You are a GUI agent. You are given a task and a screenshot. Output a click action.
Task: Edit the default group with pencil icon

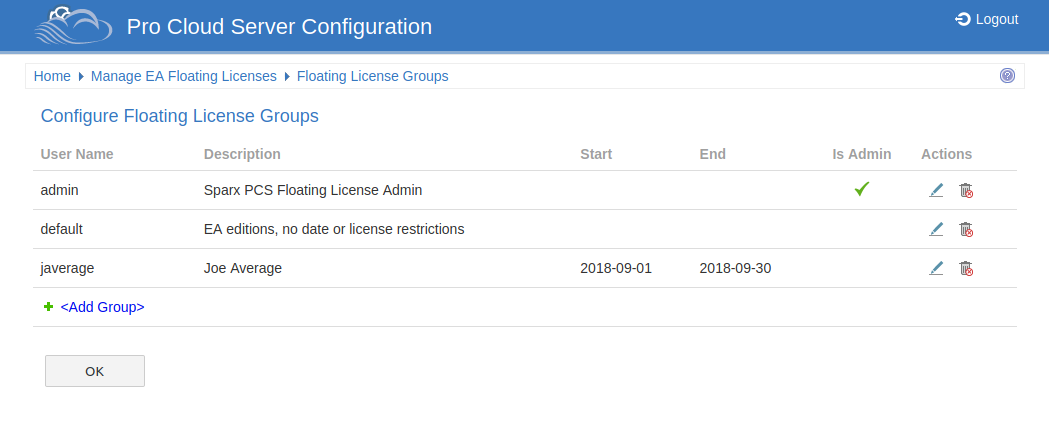click(936, 229)
